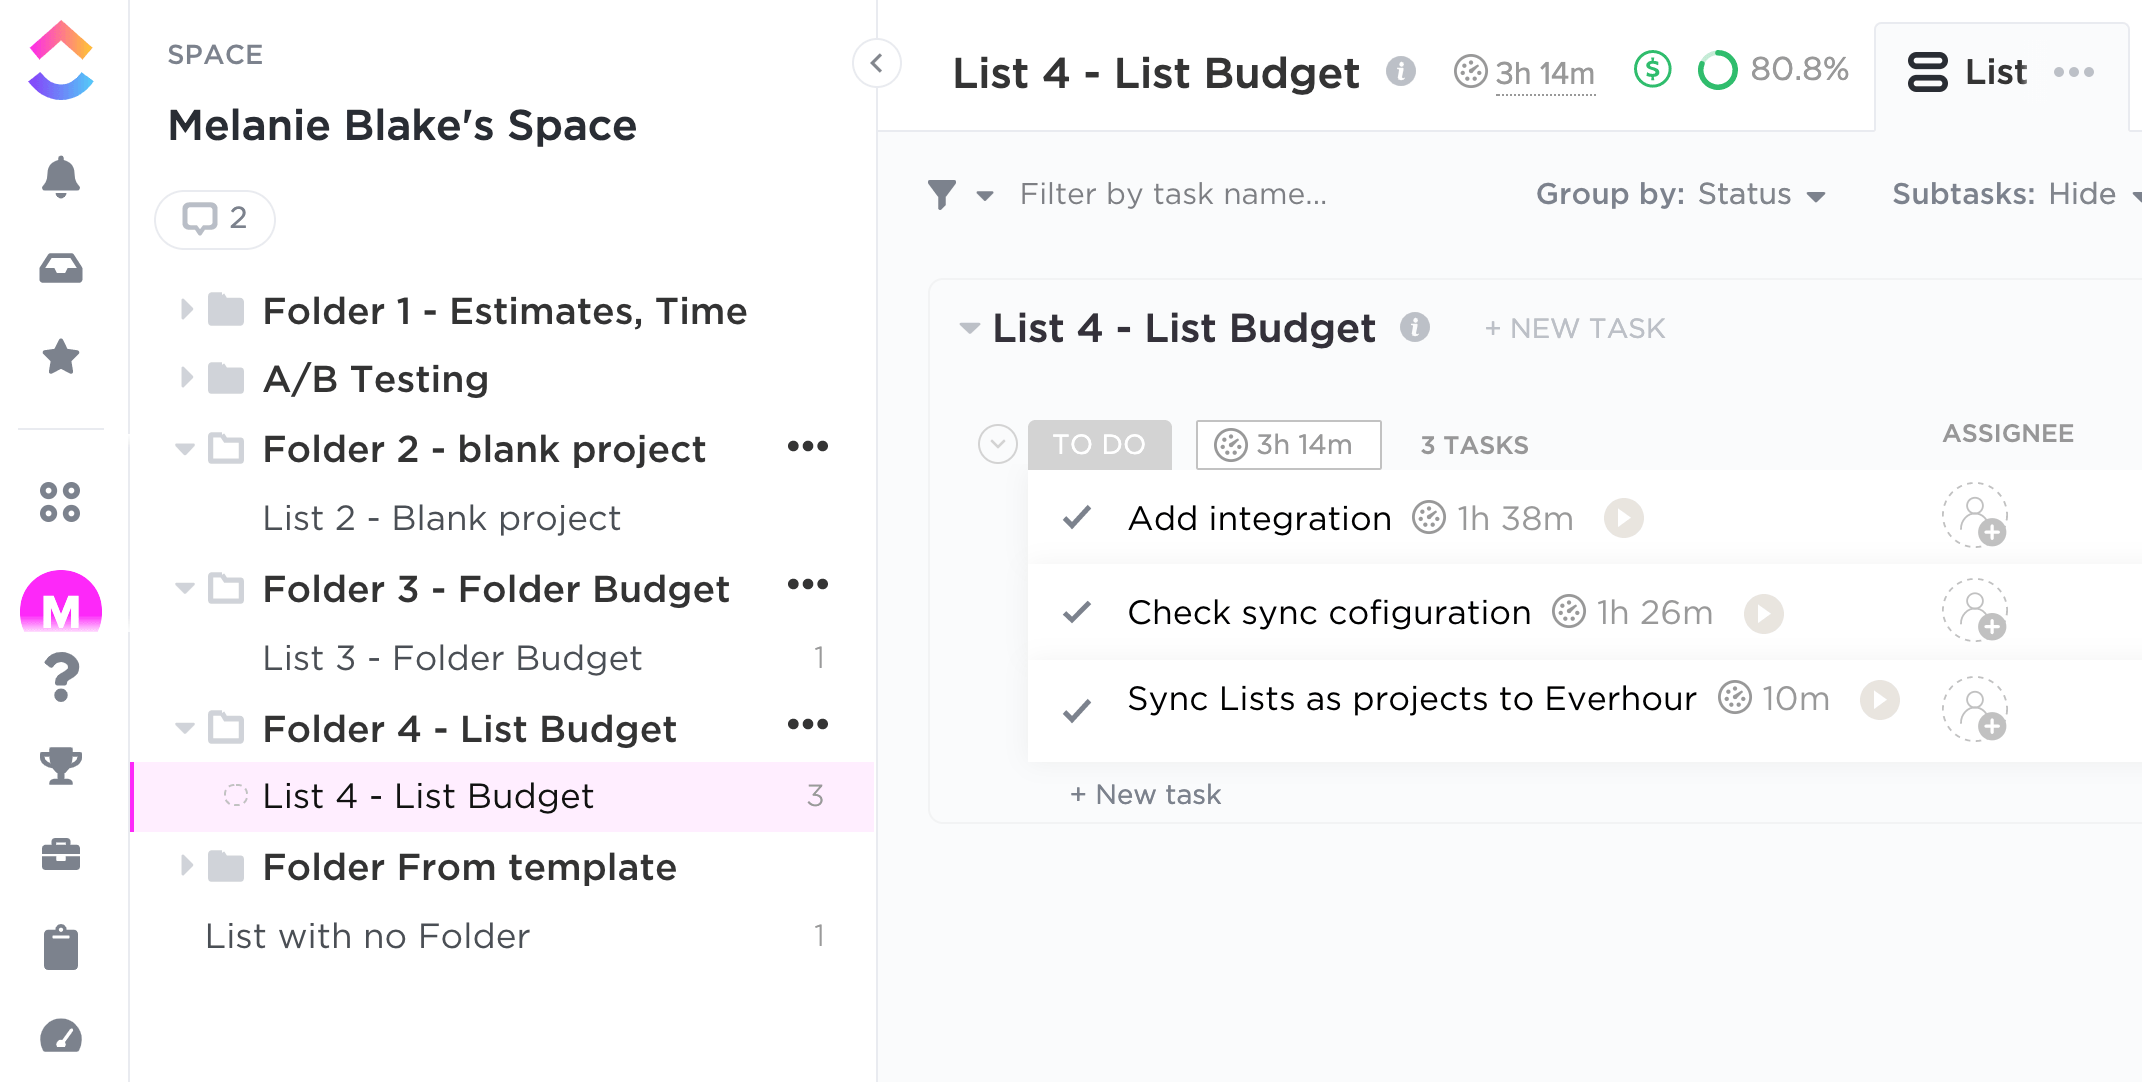Image resolution: width=2142 pixels, height=1082 pixels.
Task: Click the green dollar budget icon
Action: point(1652,70)
